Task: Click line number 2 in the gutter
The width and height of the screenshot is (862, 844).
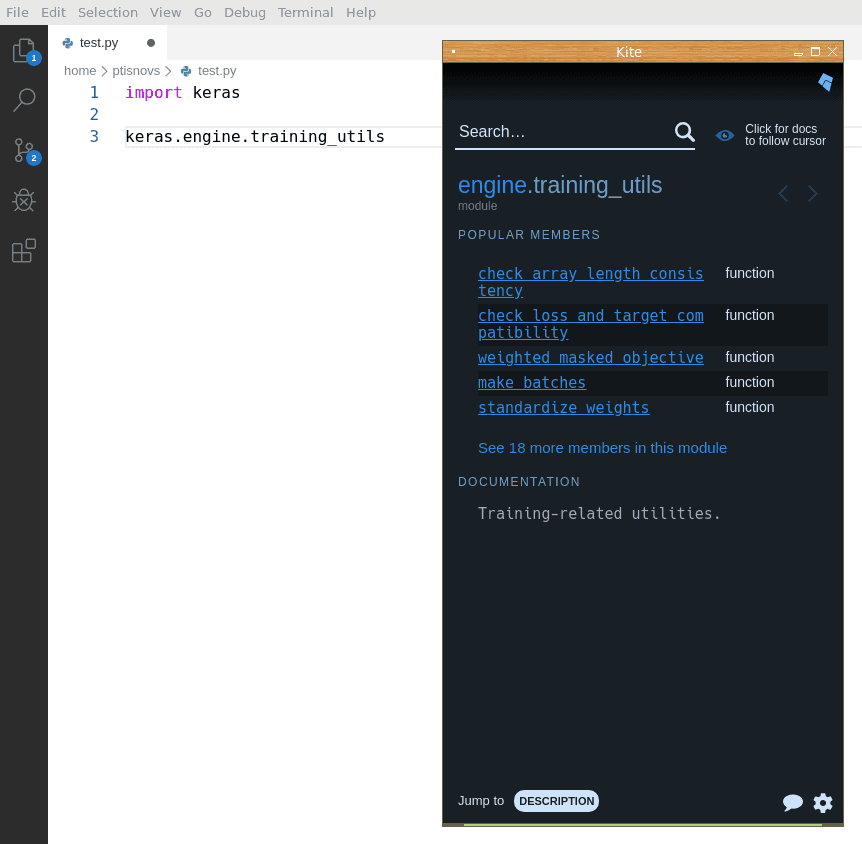Action: tap(94, 114)
